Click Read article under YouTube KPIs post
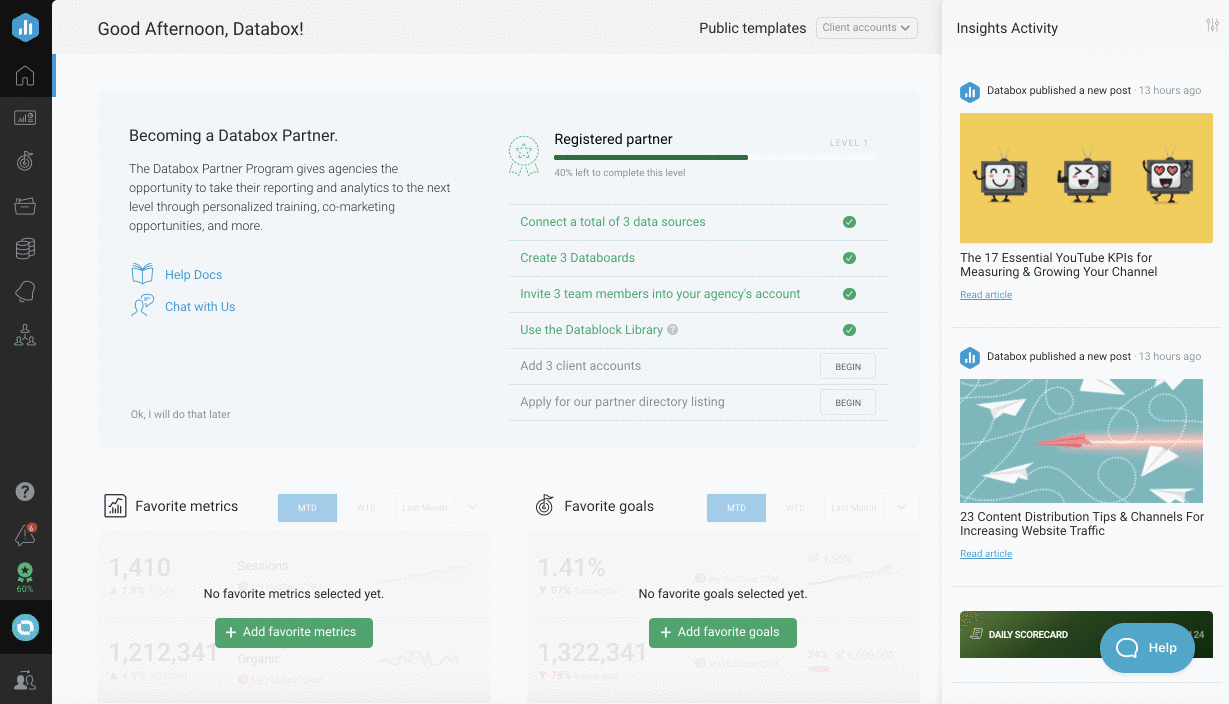The height and width of the screenshot is (704, 1229). point(986,295)
